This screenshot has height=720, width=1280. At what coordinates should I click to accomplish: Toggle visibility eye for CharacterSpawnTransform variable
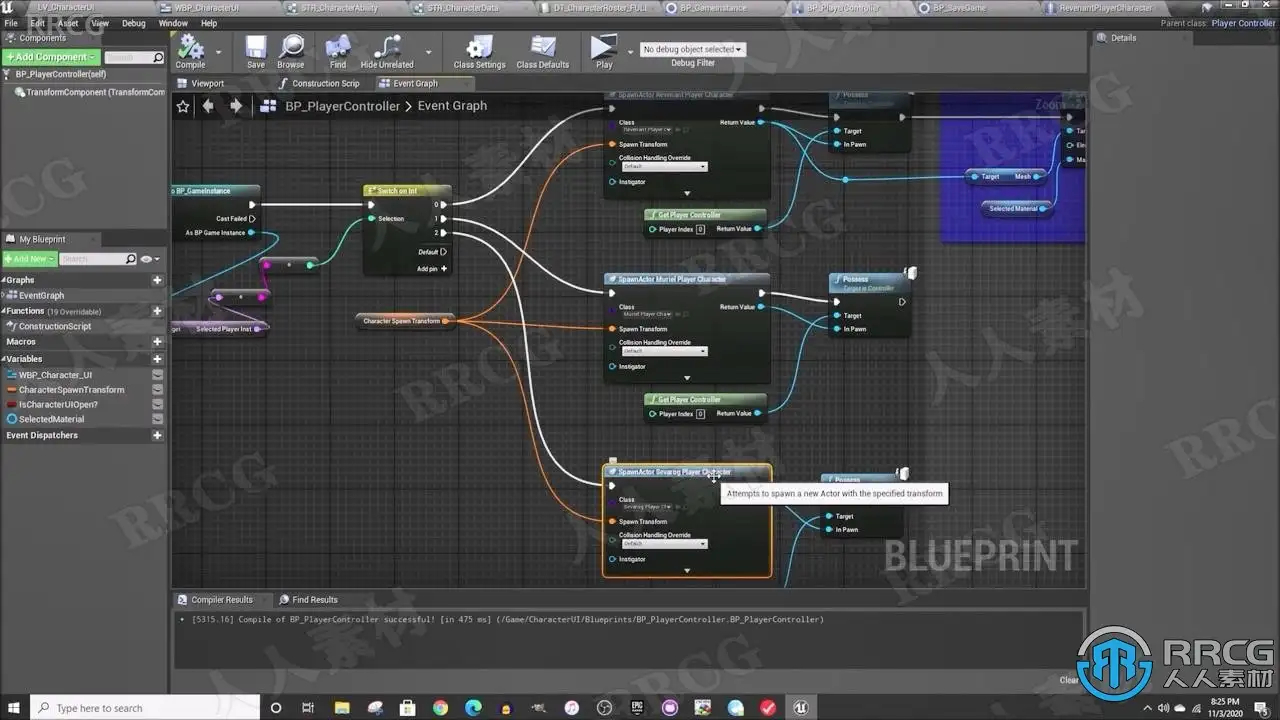157,390
